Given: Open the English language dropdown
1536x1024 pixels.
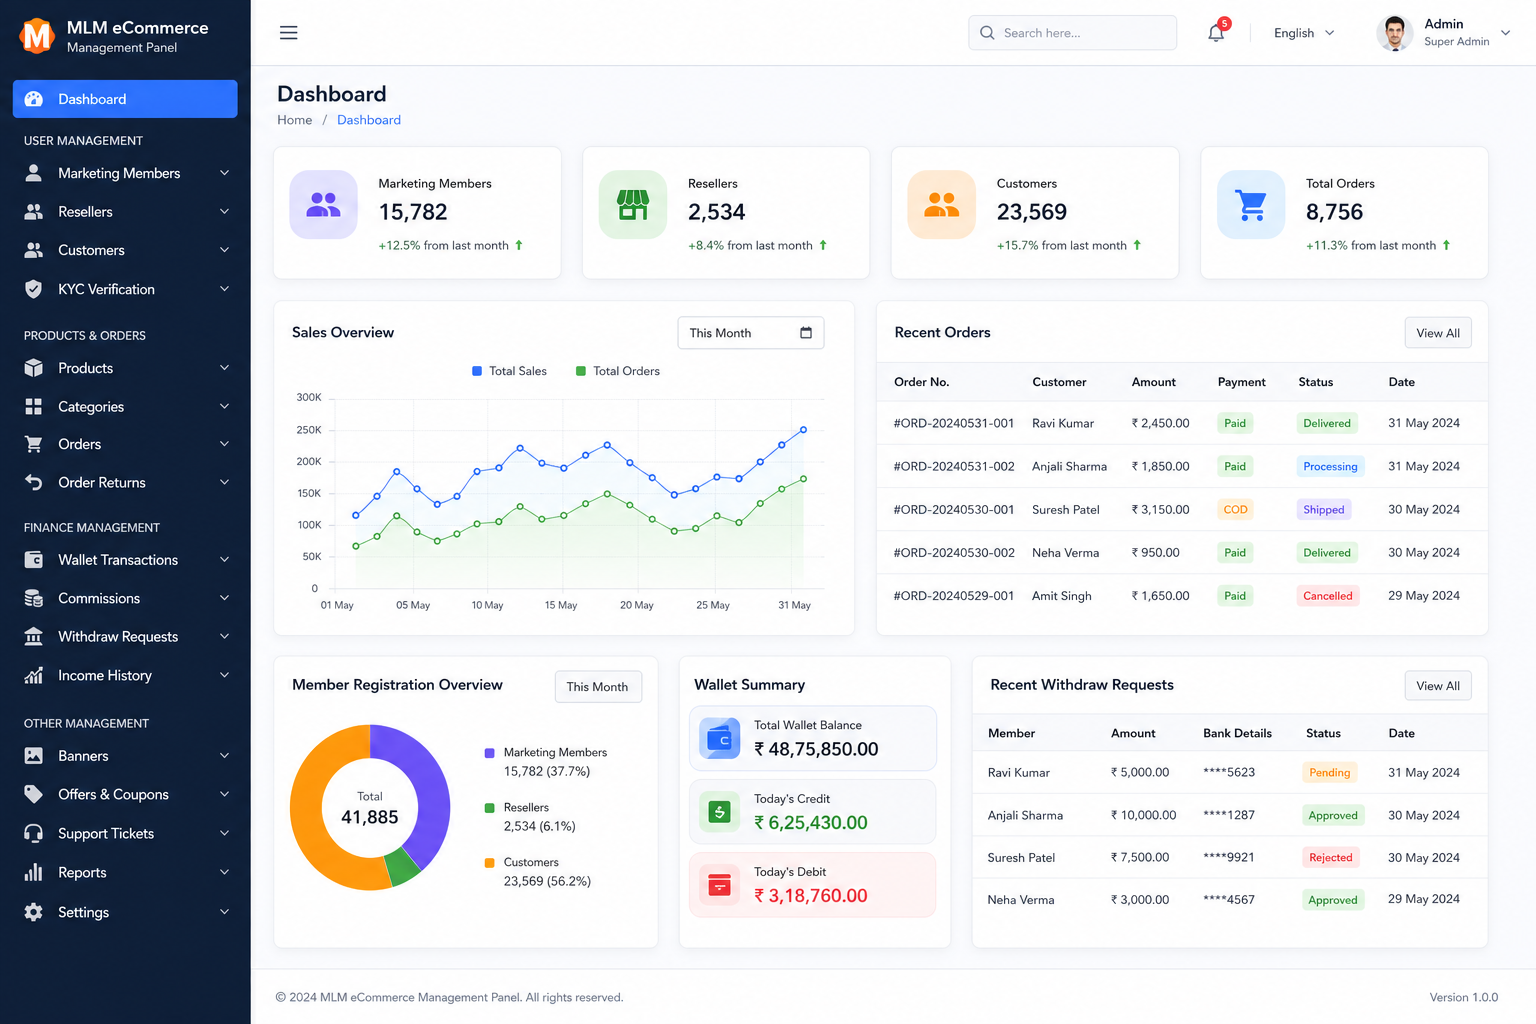Looking at the screenshot, I should pyautogui.click(x=1304, y=33).
